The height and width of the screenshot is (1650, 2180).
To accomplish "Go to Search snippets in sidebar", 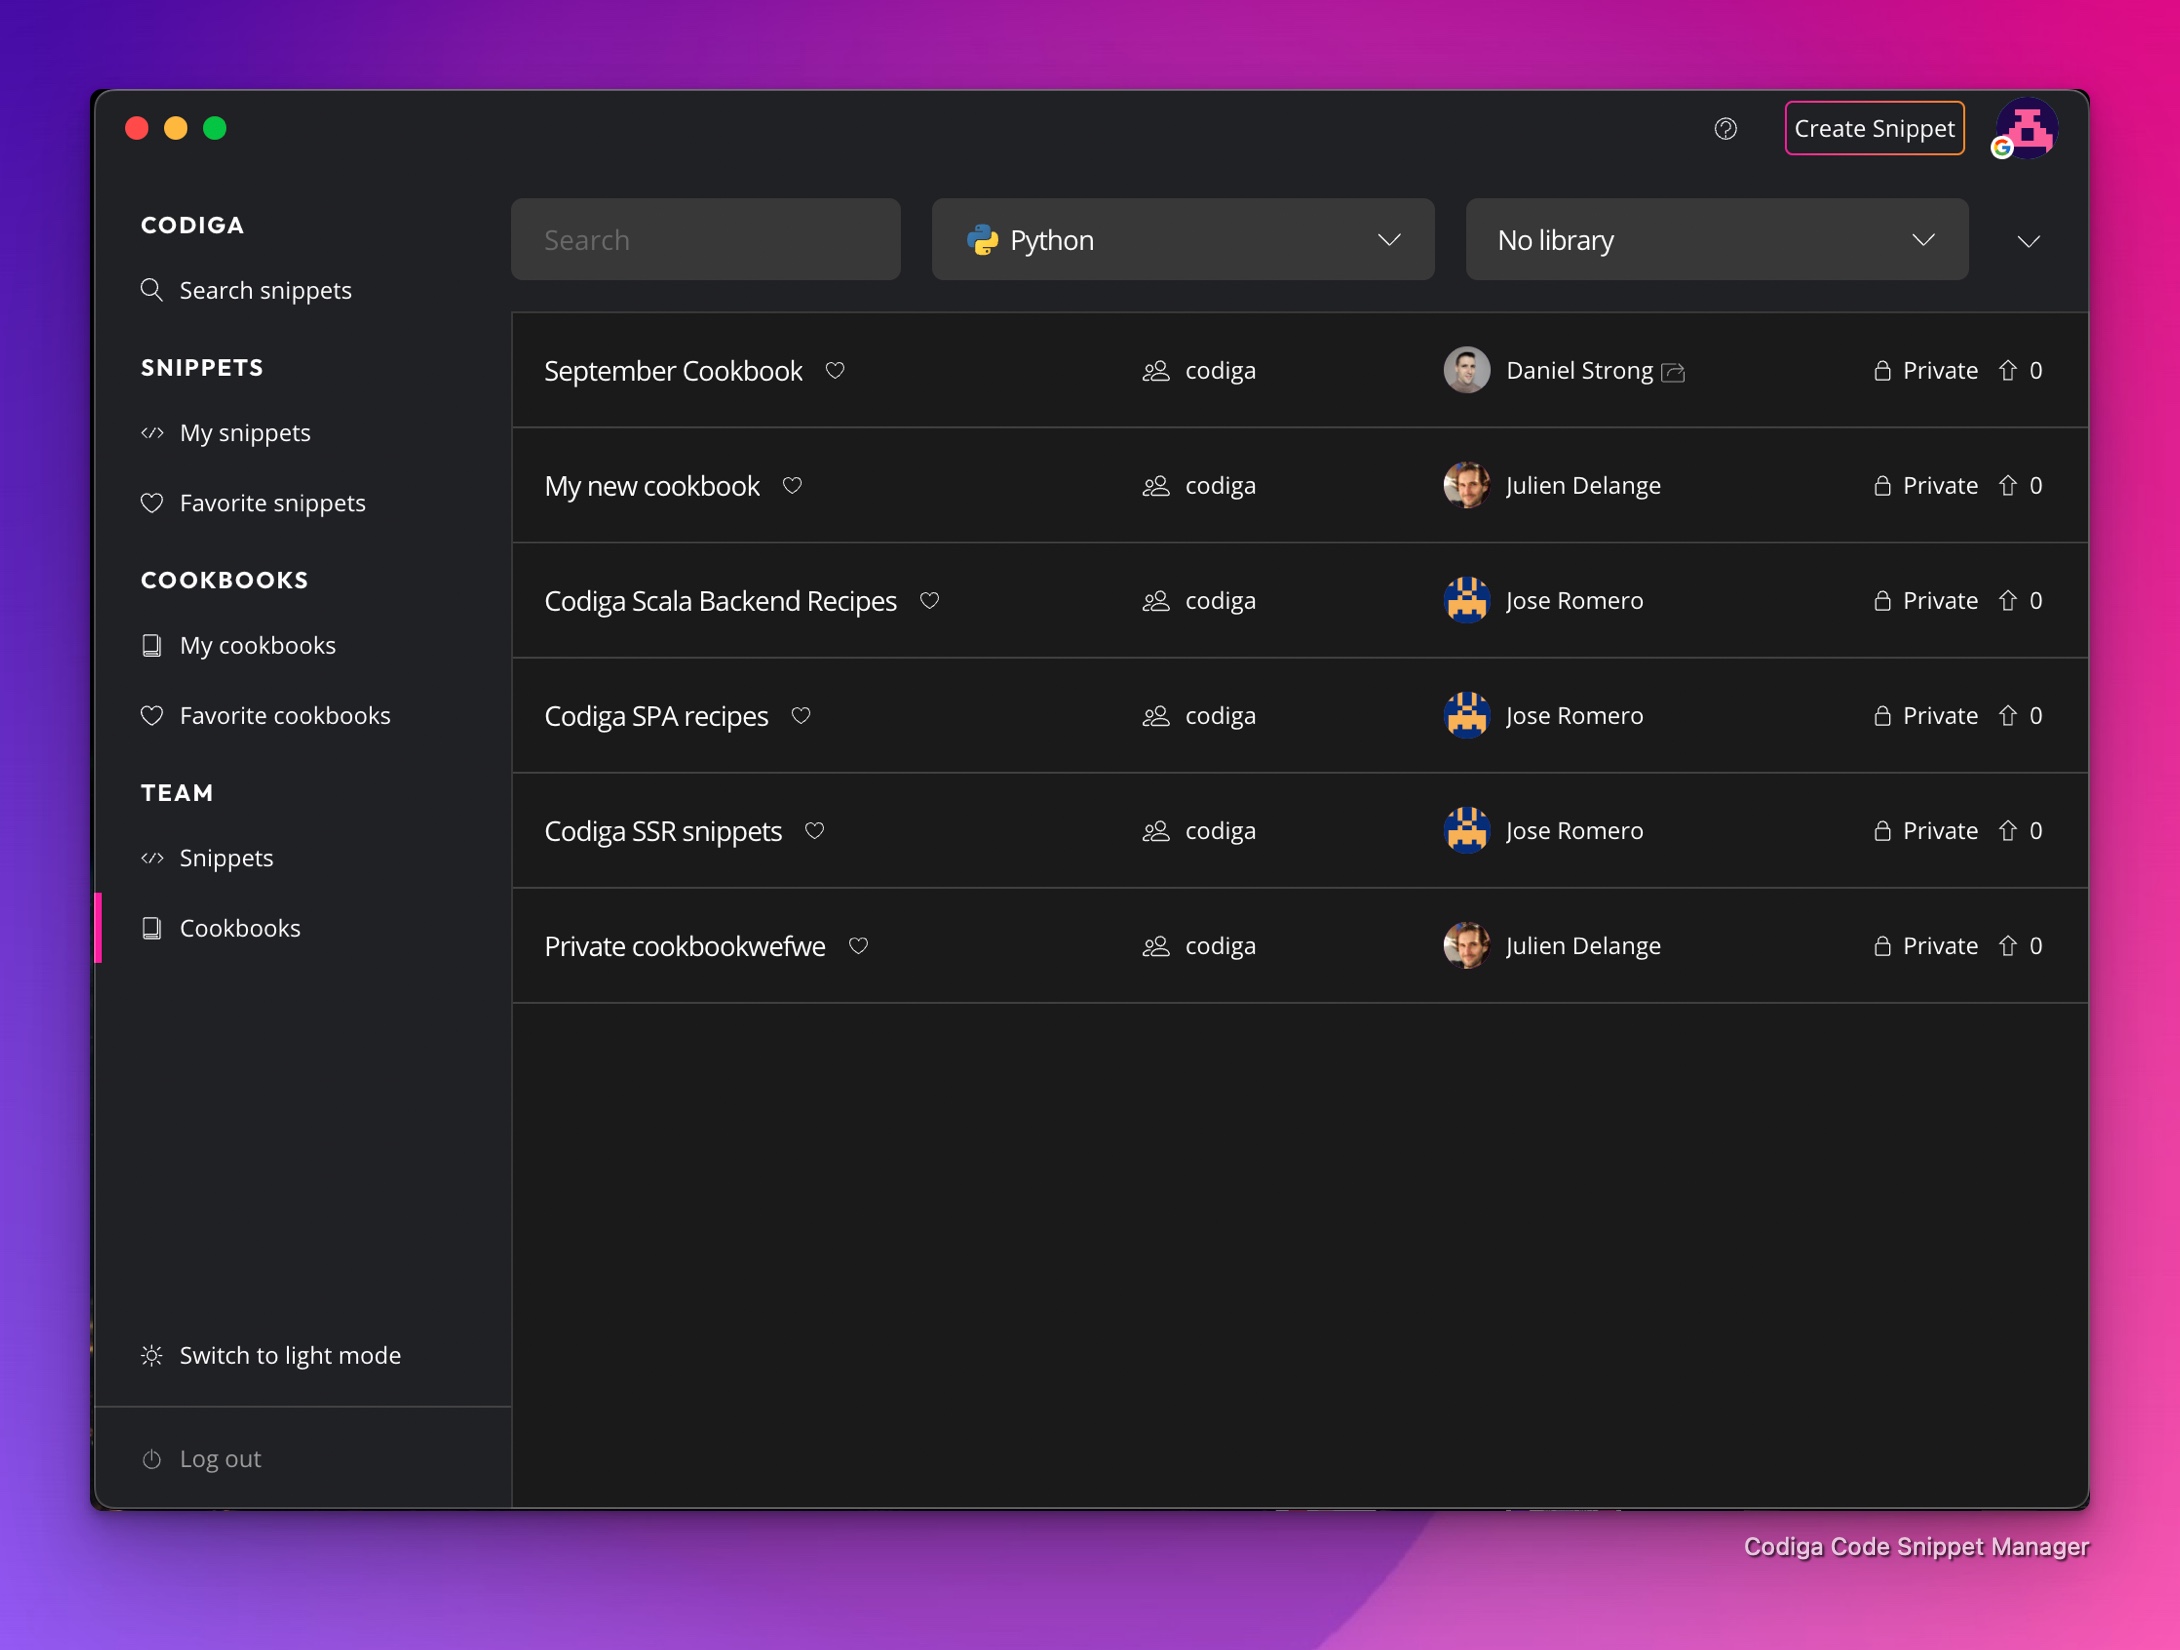I will click(x=265, y=290).
